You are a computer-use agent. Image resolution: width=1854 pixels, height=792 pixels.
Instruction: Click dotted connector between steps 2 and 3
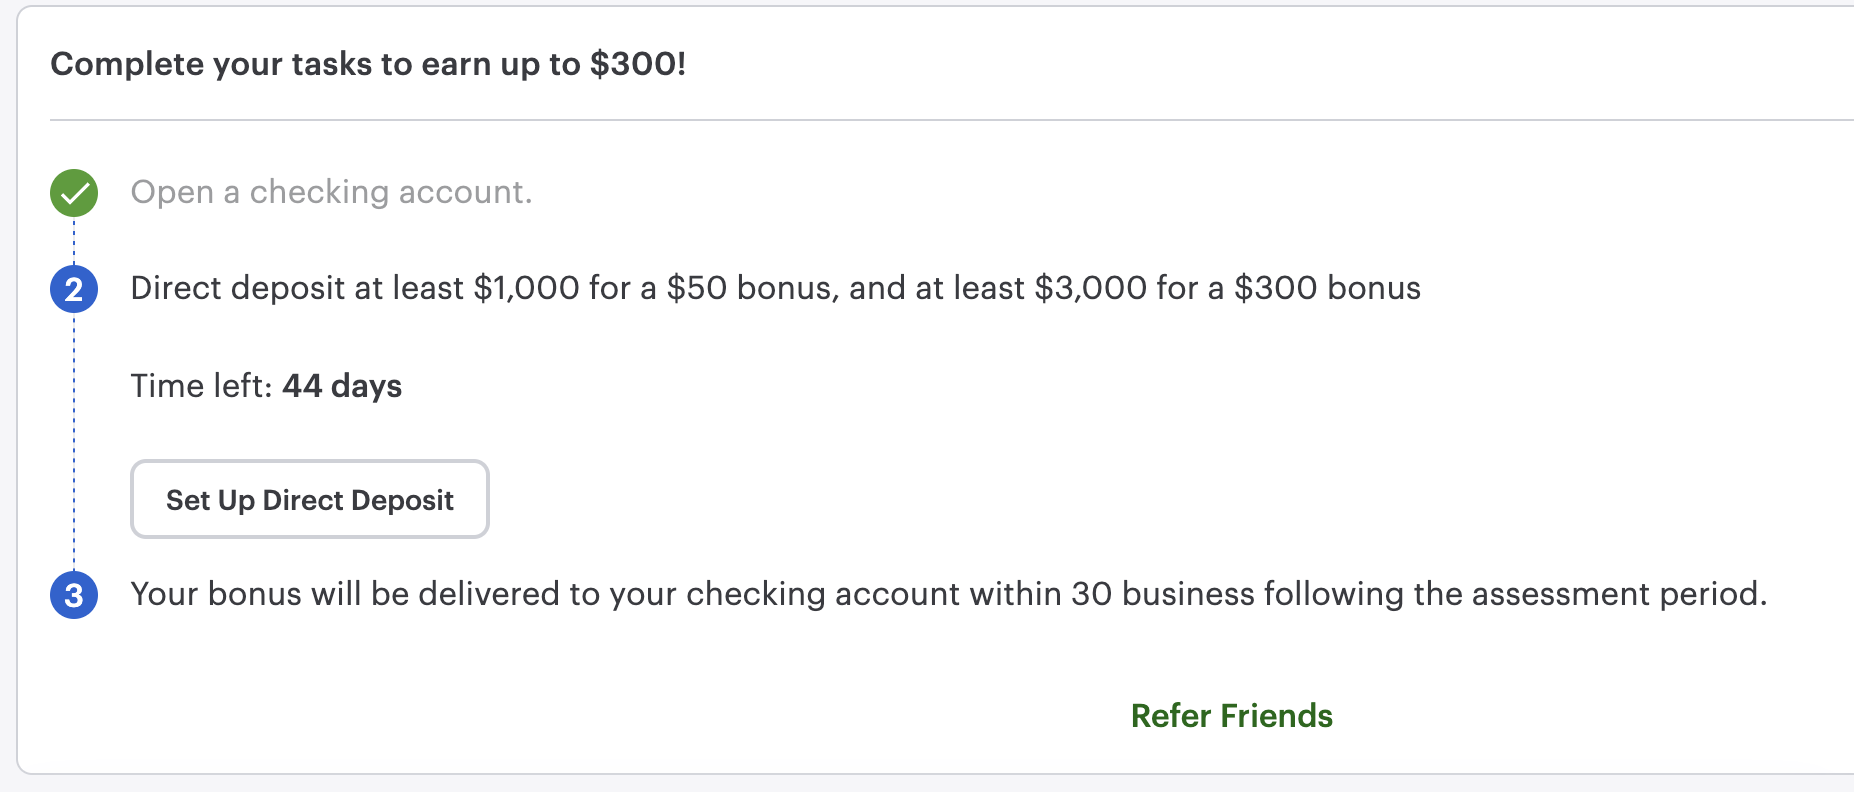coord(74,440)
